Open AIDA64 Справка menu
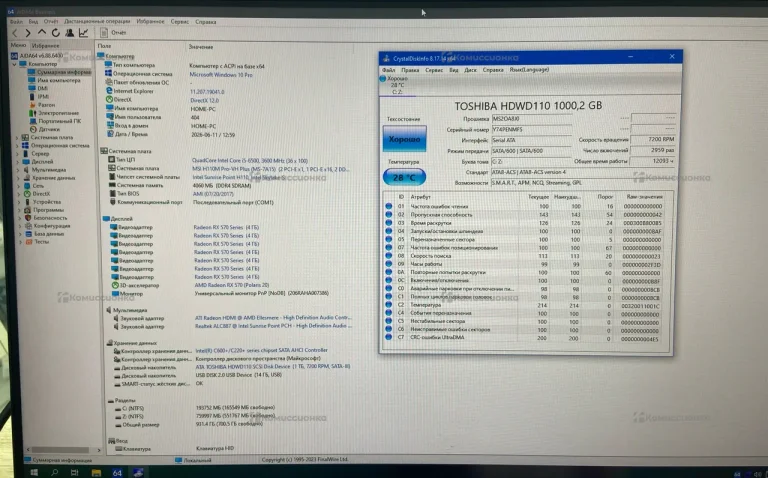 point(206,22)
